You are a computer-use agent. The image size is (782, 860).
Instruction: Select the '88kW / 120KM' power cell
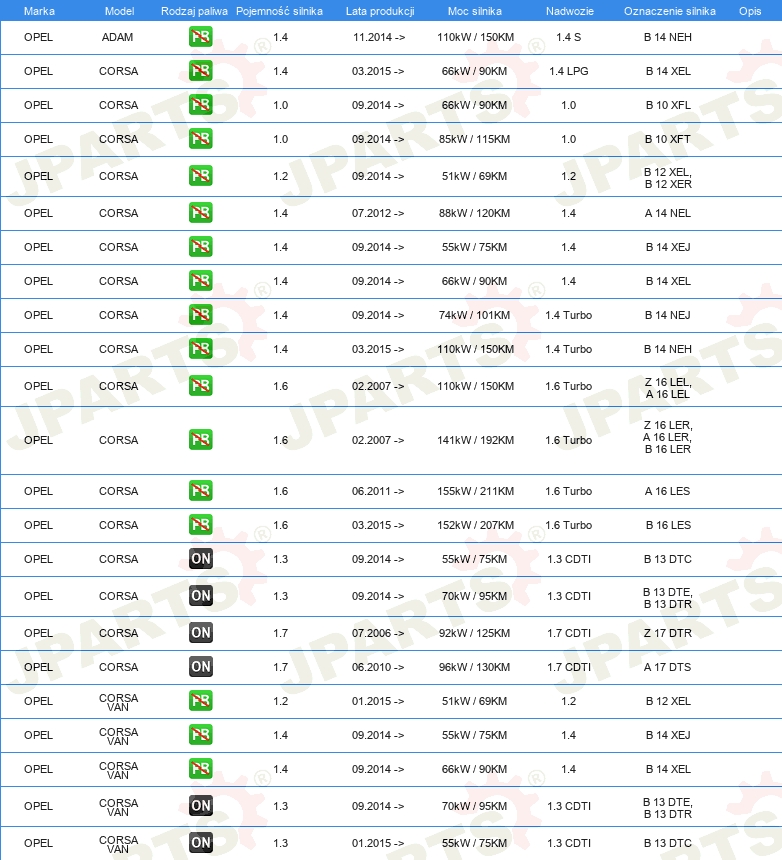click(474, 213)
